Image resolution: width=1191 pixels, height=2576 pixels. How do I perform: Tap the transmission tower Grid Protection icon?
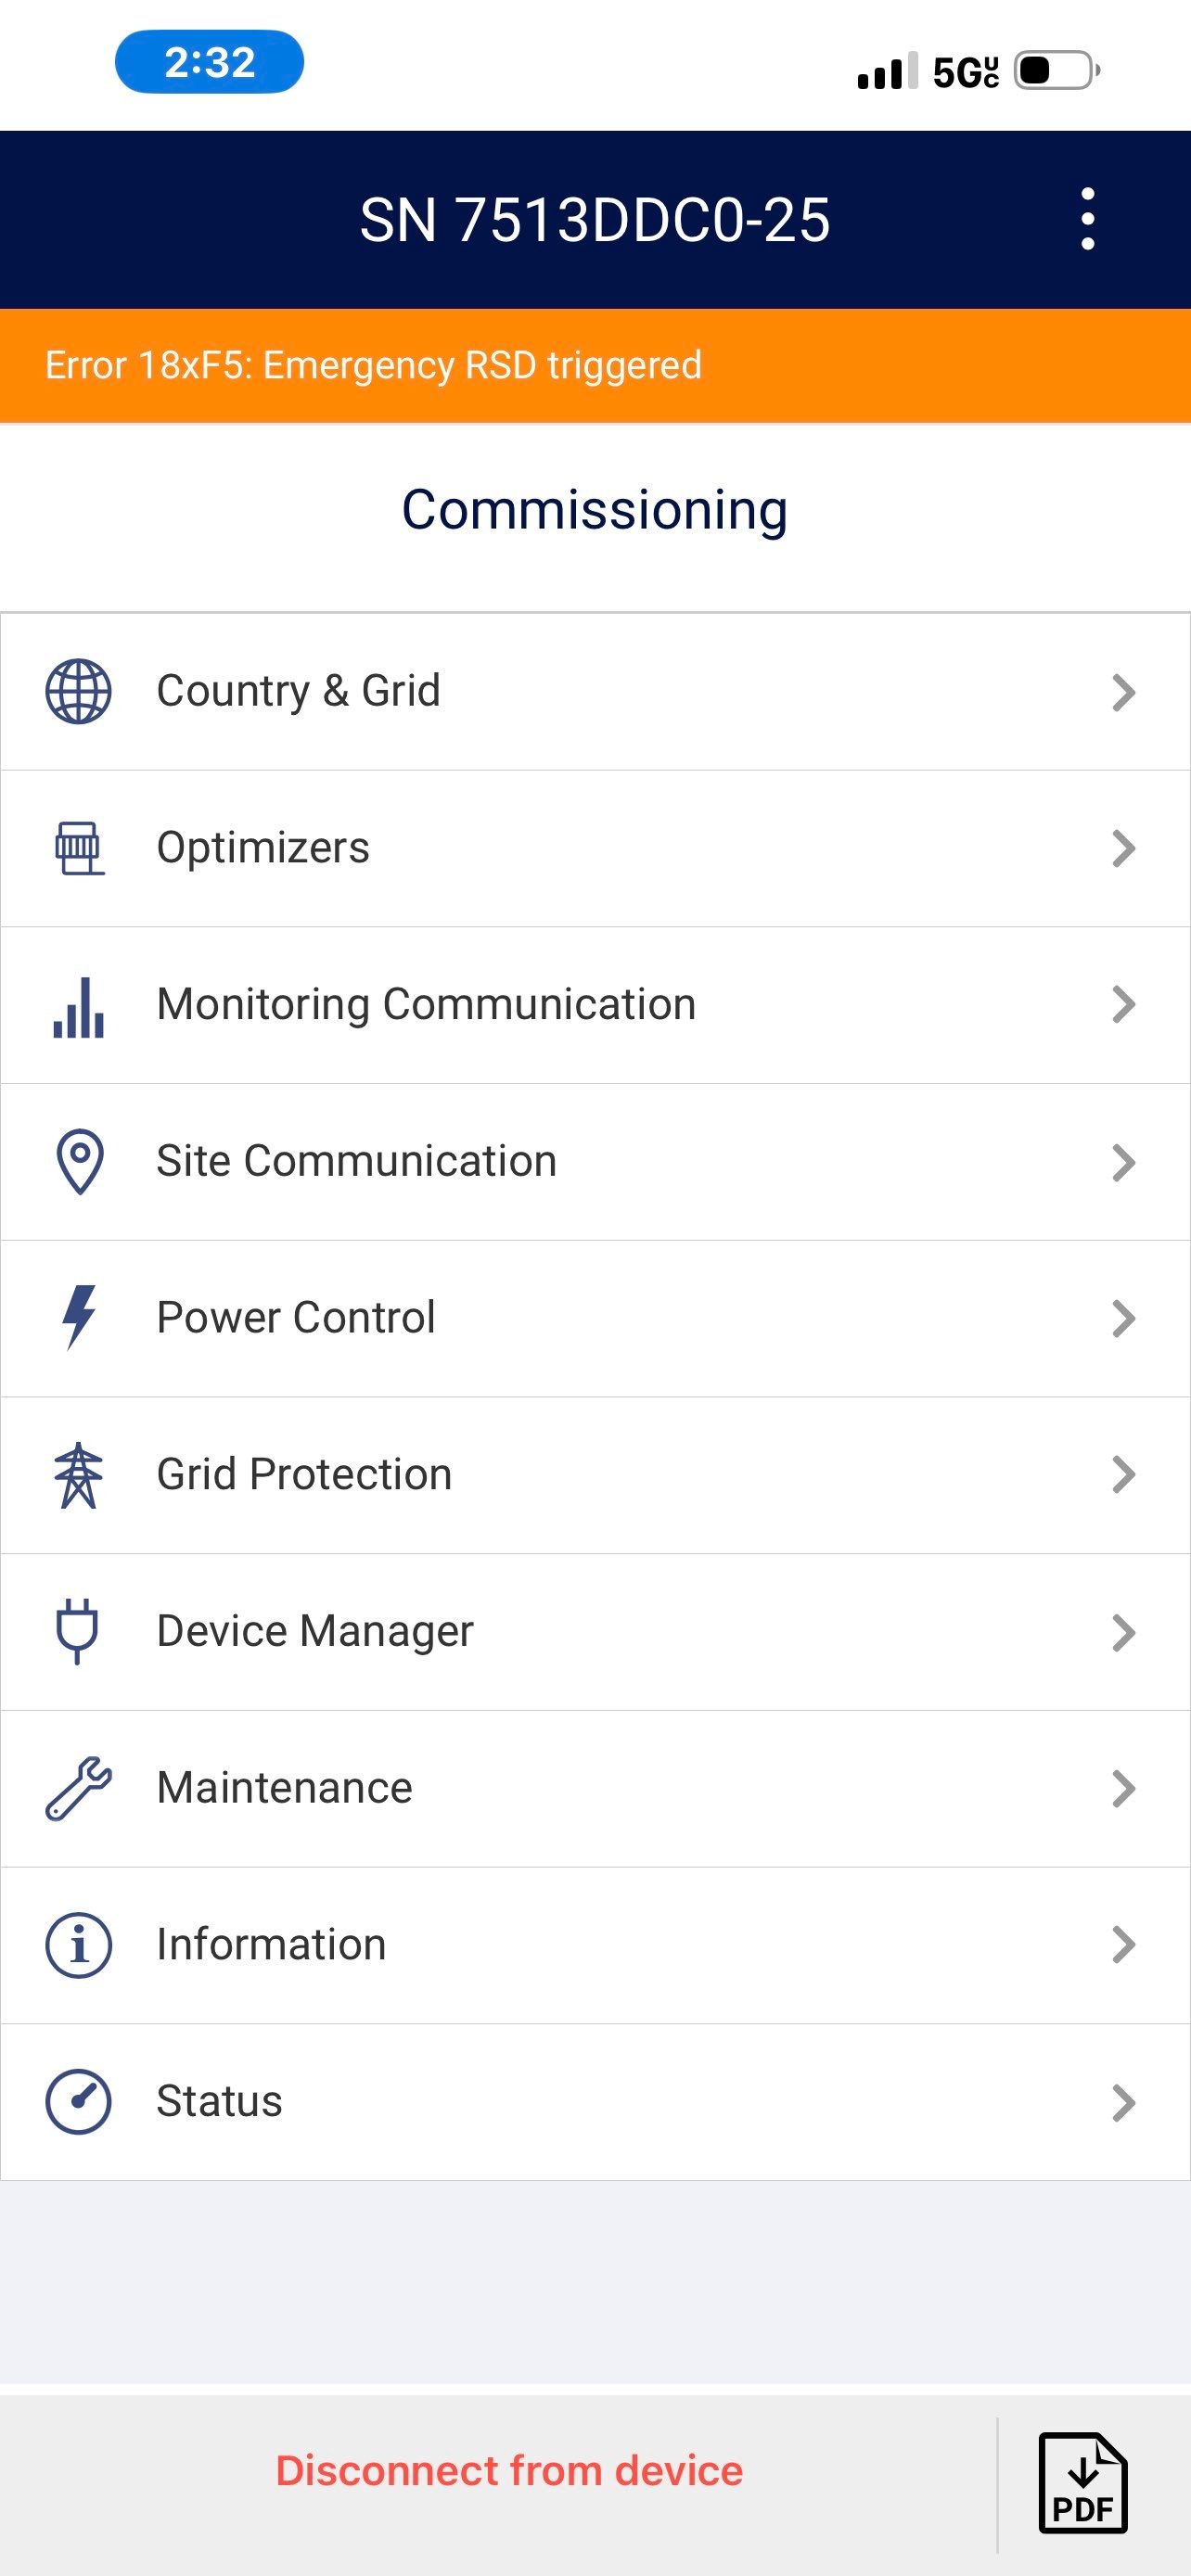(x=78, y=1475)
